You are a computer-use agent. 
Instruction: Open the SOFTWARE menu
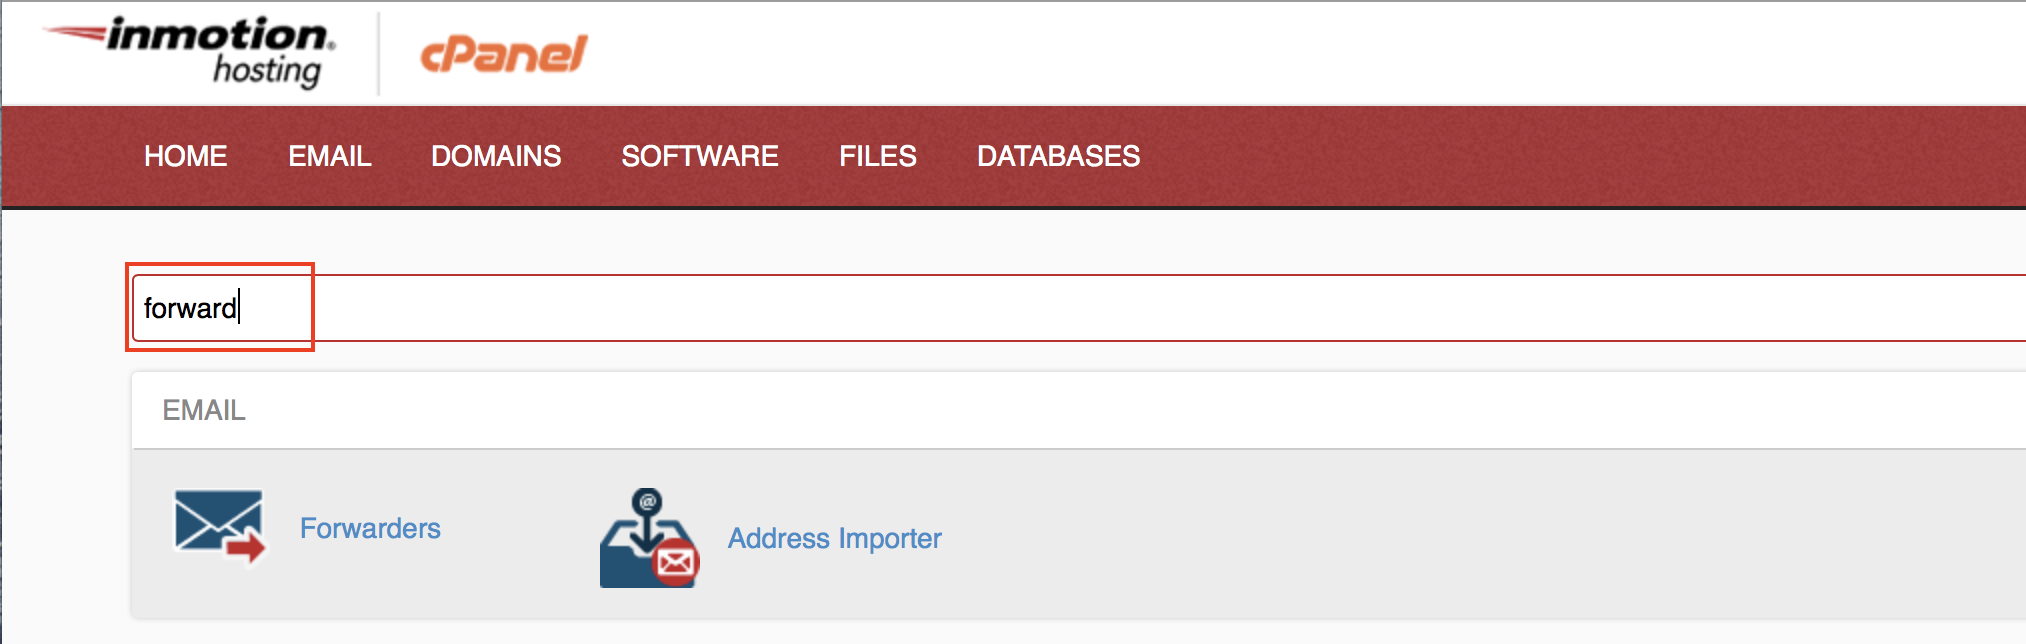pyautogui.click(x=699, y=156)
